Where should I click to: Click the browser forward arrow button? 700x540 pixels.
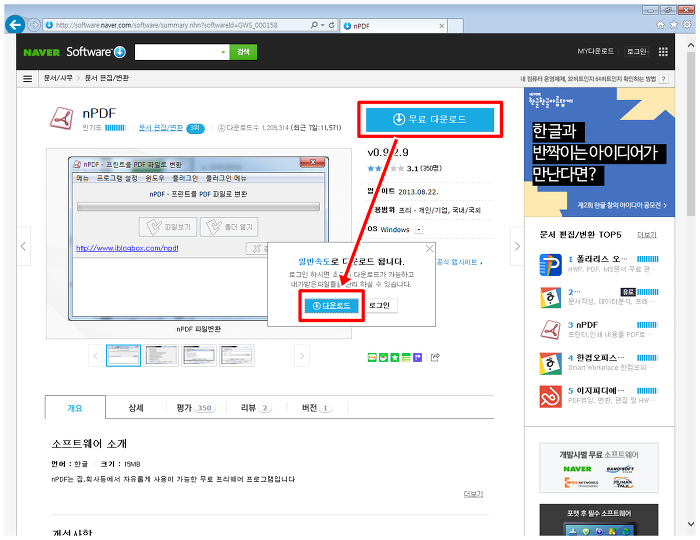pos(33,25)
